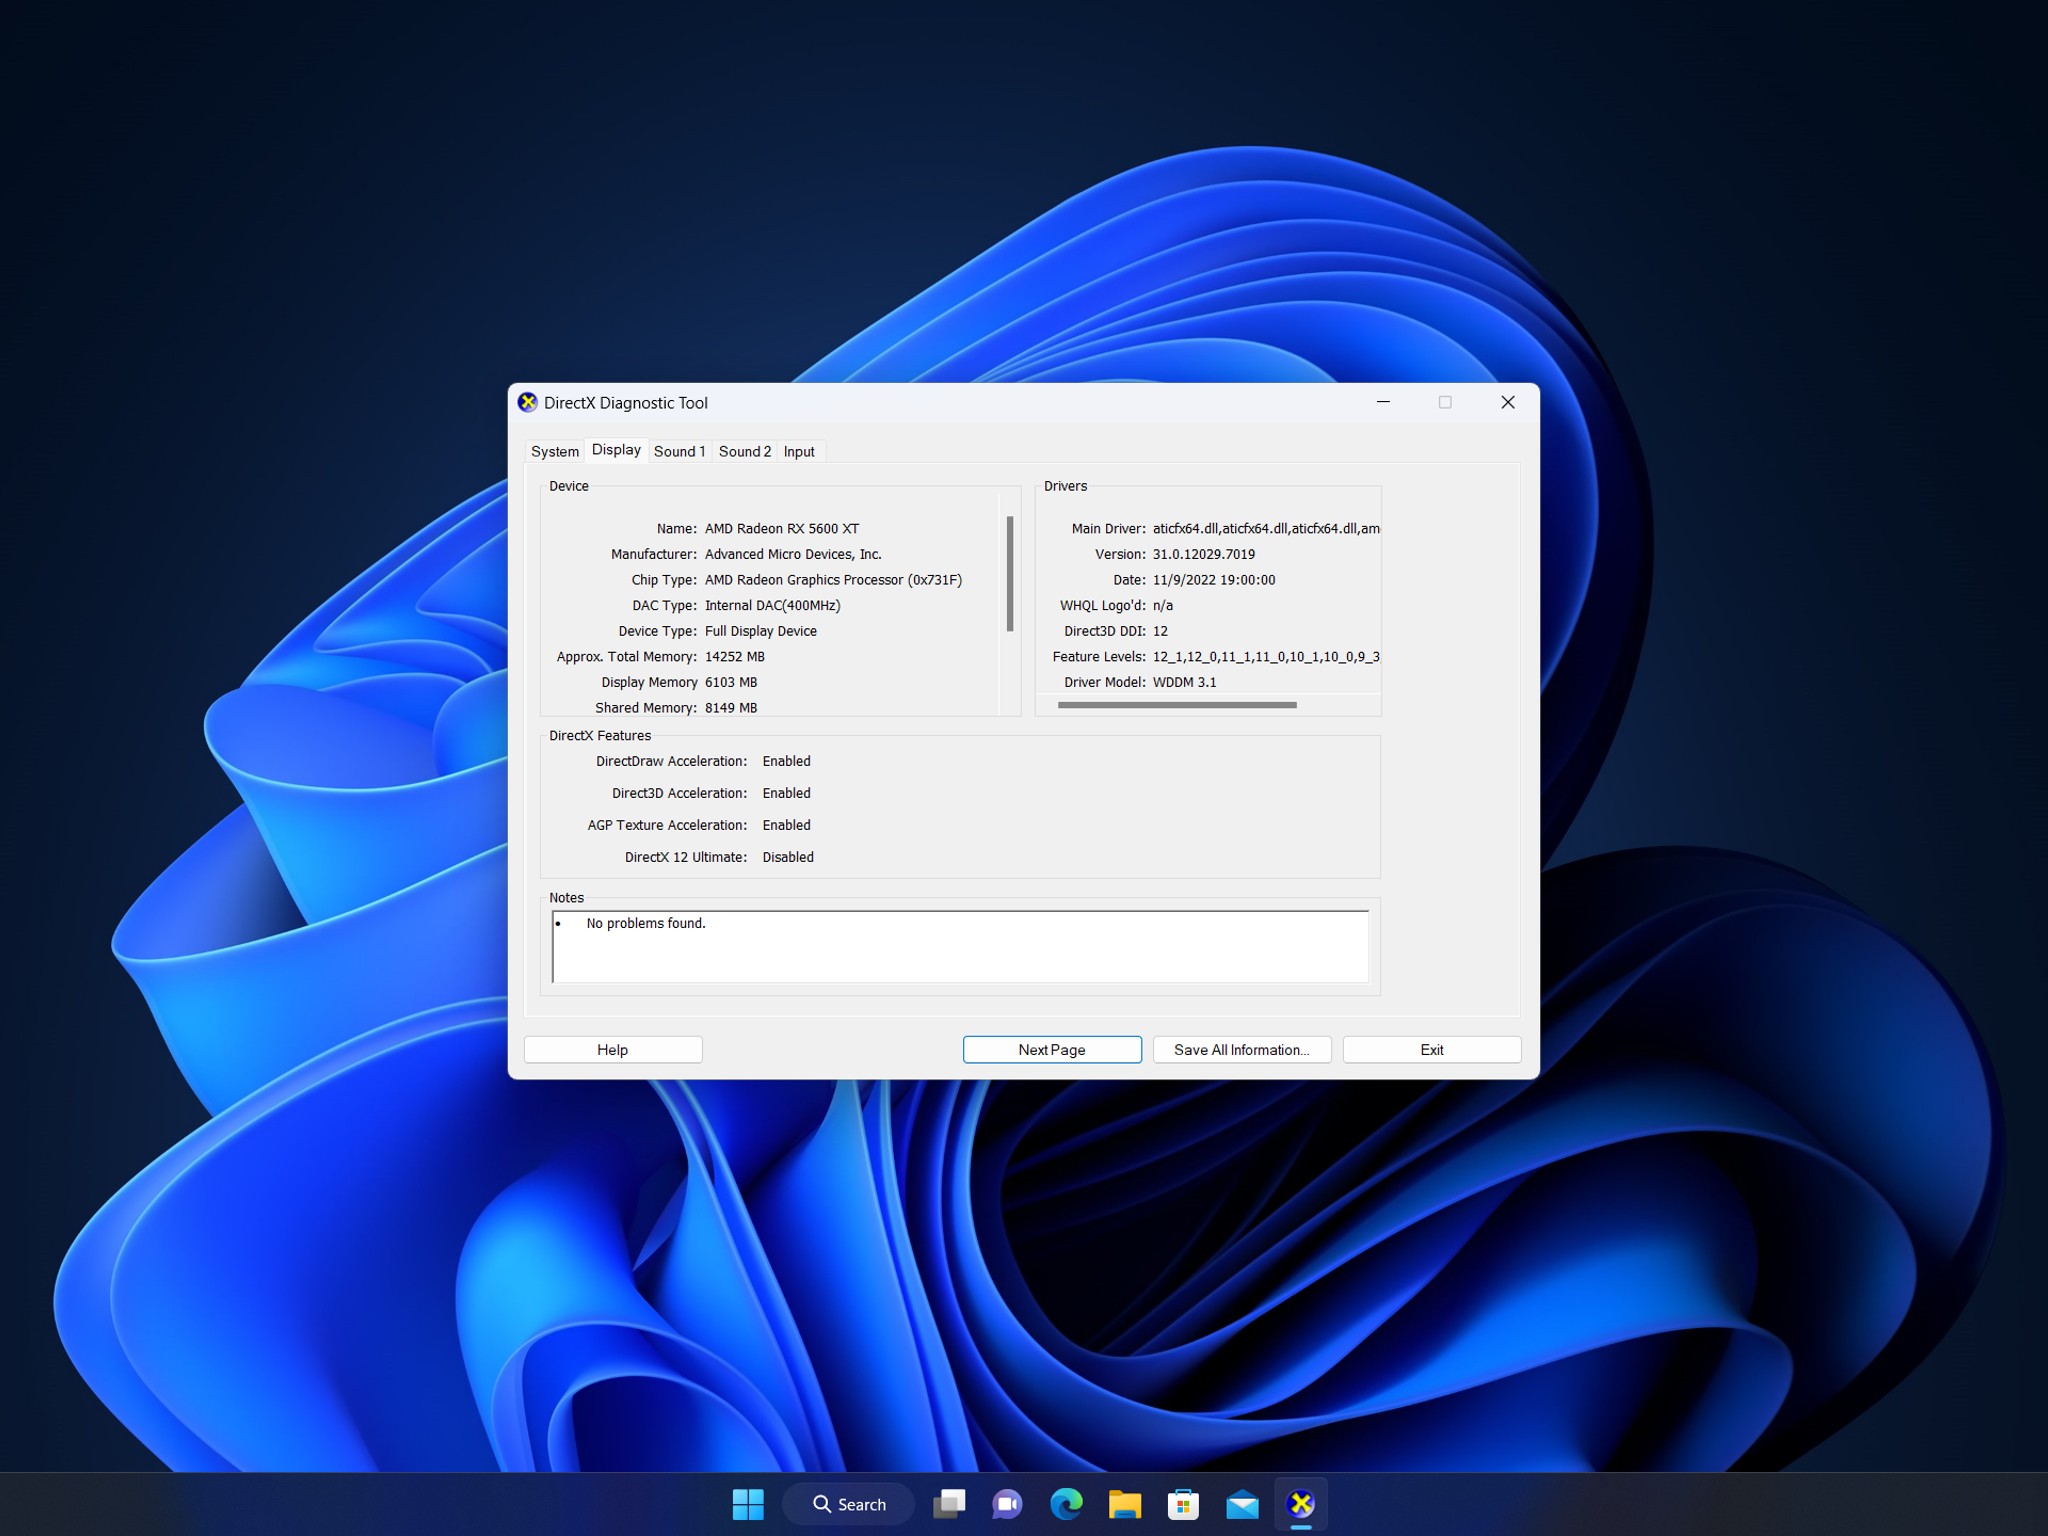
Task: Click the DirectX Diagnostic taskbar icon
Action: (x=1301, y=1504)
